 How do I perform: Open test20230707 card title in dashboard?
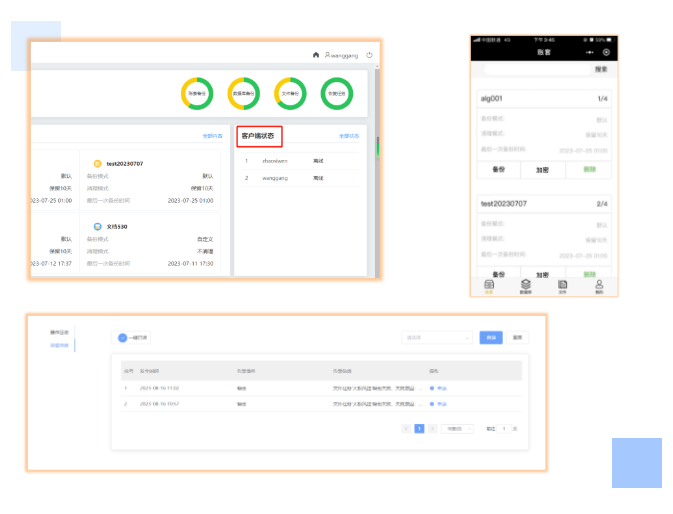click(125, 163)
